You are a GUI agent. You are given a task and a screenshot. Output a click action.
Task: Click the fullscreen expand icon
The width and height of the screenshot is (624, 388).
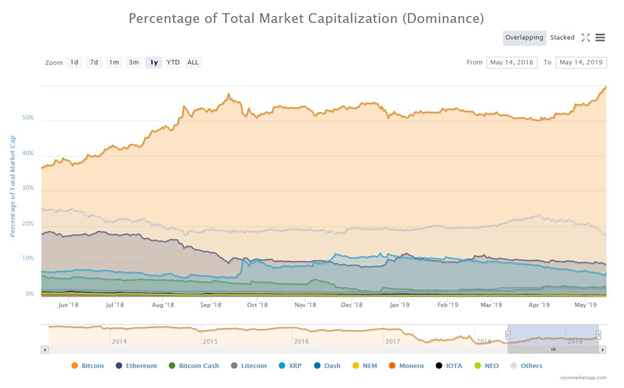point(585,37)
